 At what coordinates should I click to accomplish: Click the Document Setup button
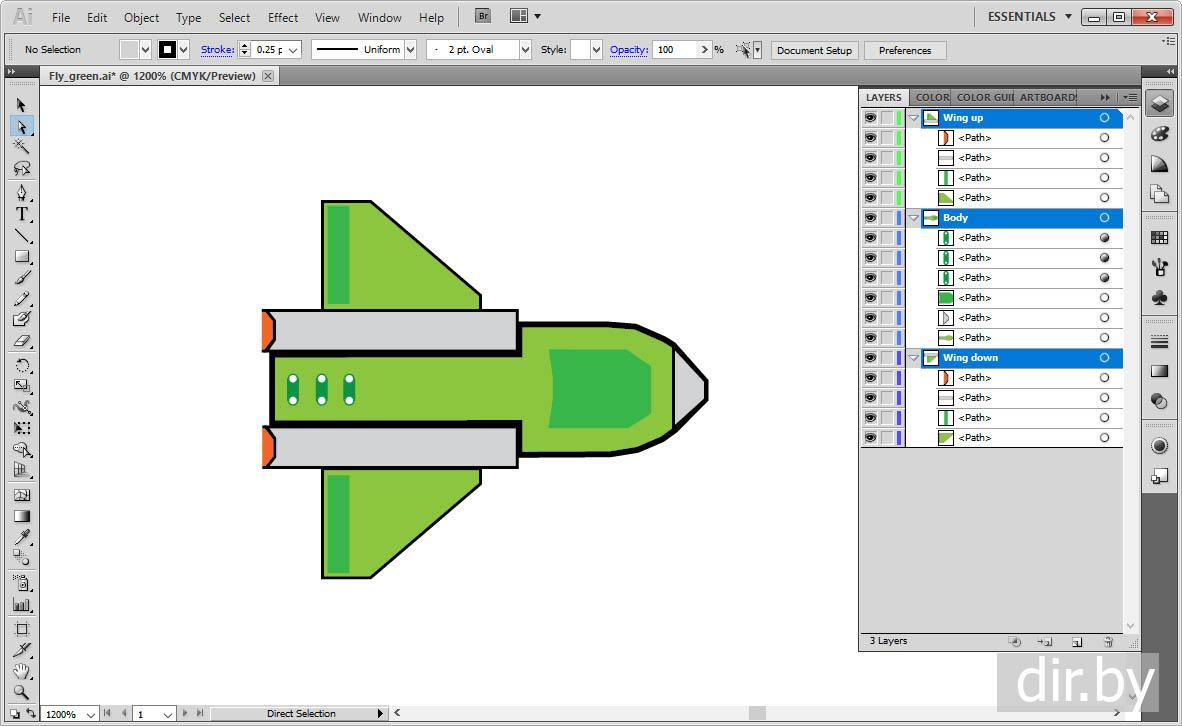click(814, 50)
